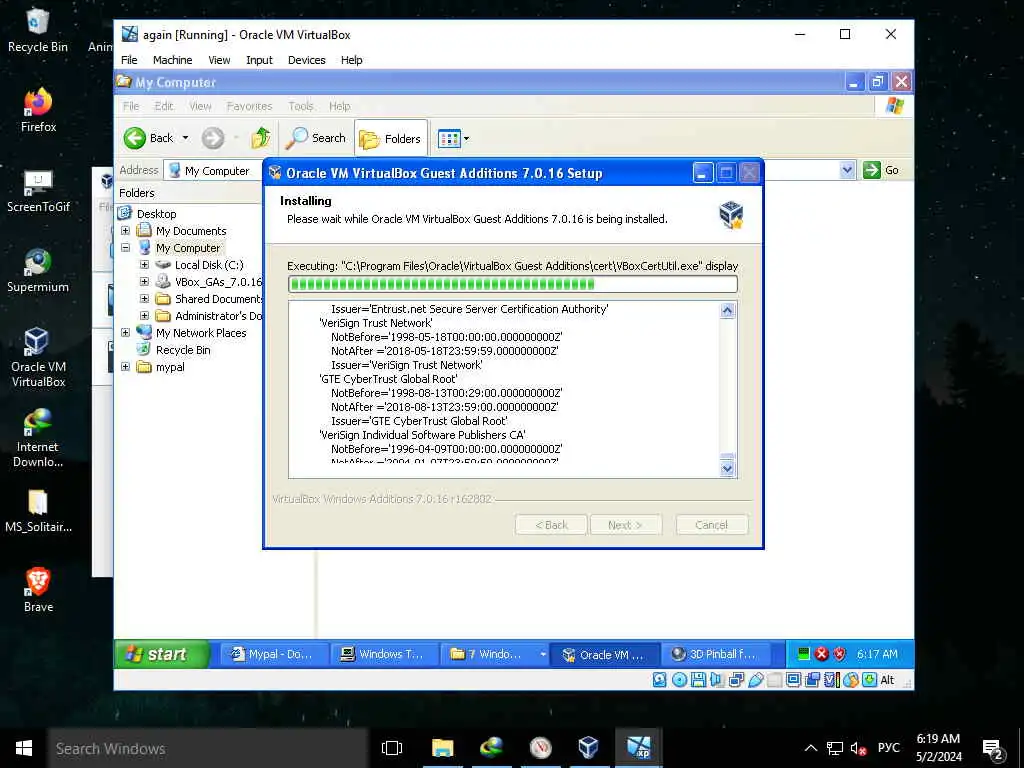
Task: Open ScreenToGif desktop shortcut
Action: point(38,191)
